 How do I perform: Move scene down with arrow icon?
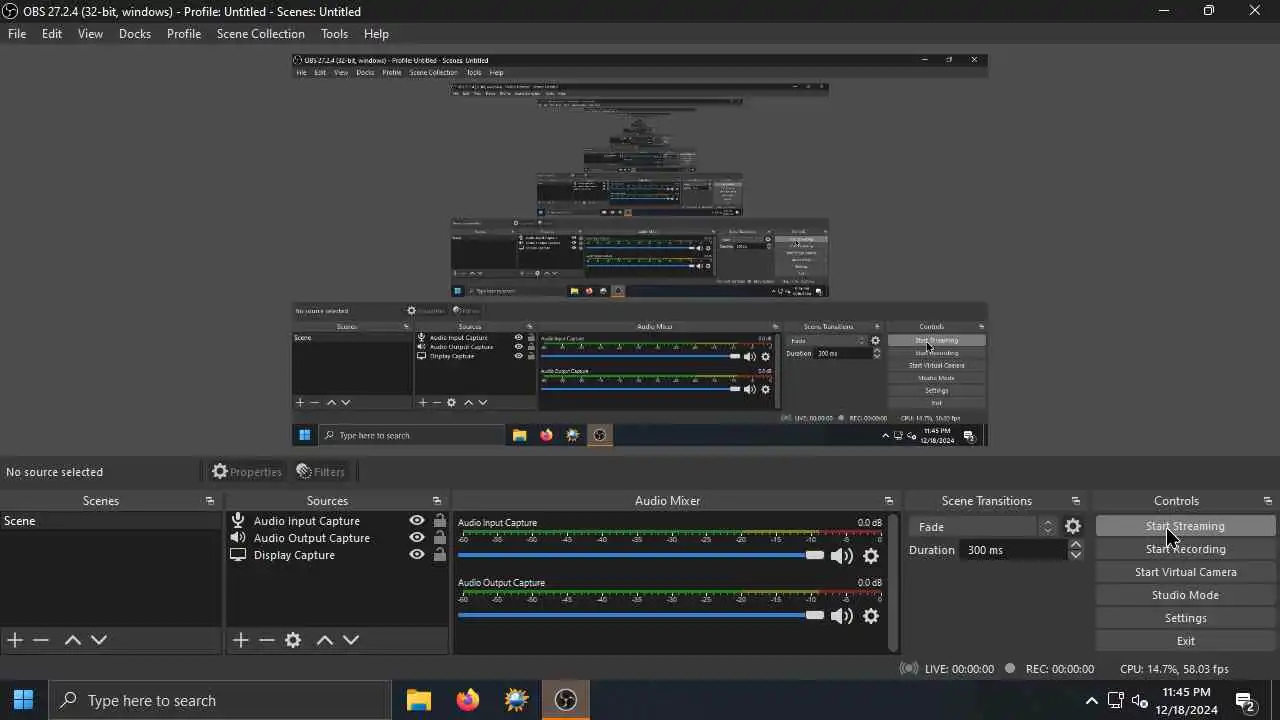click(99, 640)
